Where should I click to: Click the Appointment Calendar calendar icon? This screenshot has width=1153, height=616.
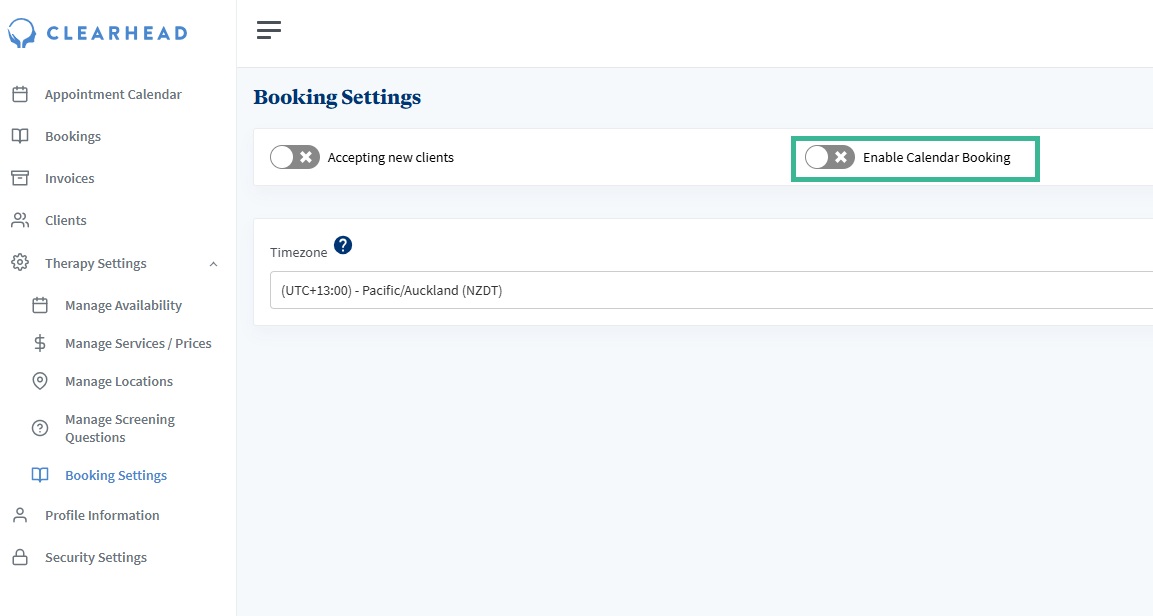point(20,94)
